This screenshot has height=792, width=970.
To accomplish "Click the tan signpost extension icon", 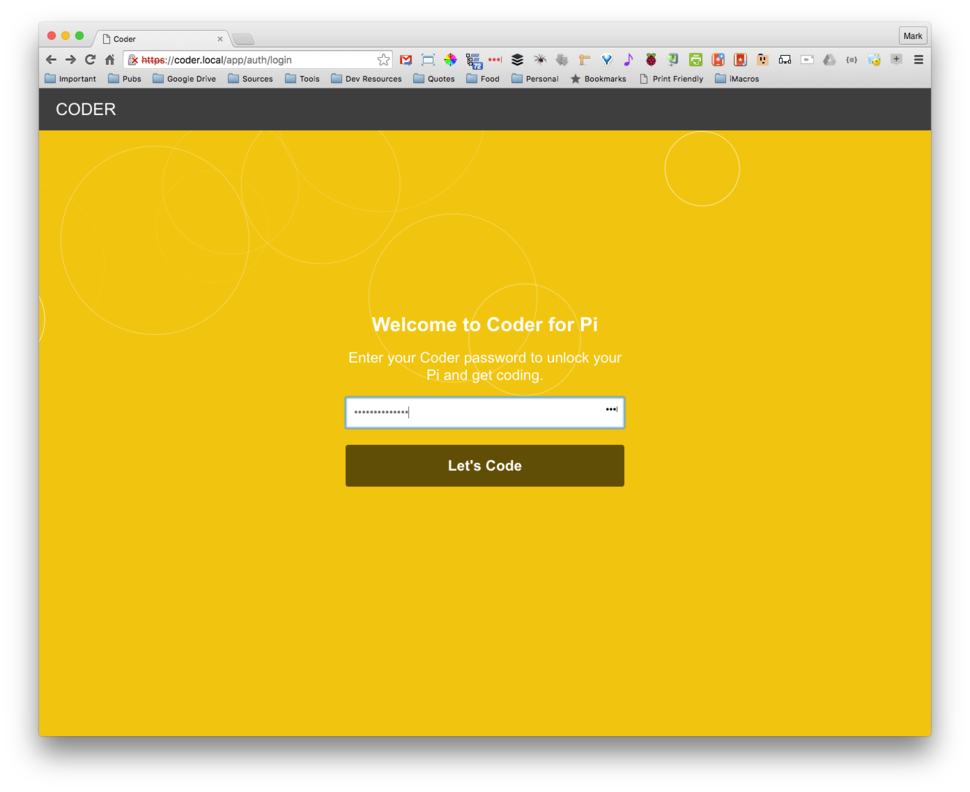I will coord(584,60).
